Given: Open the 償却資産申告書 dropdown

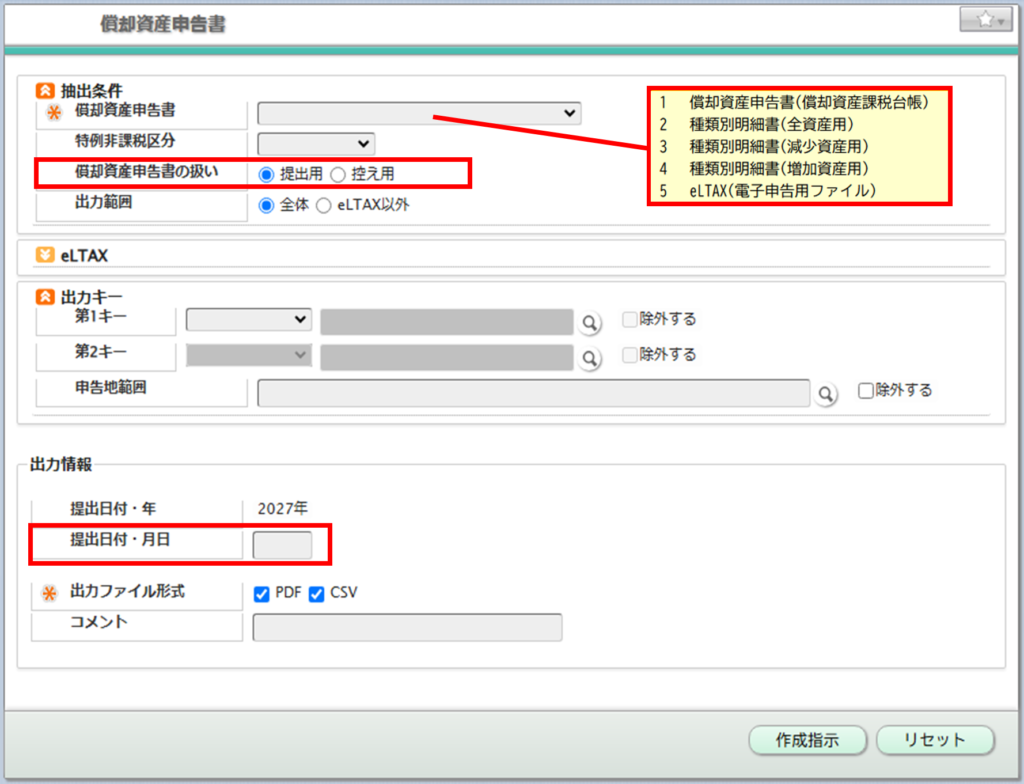Looking at the screenshot, I should (419, 113).
